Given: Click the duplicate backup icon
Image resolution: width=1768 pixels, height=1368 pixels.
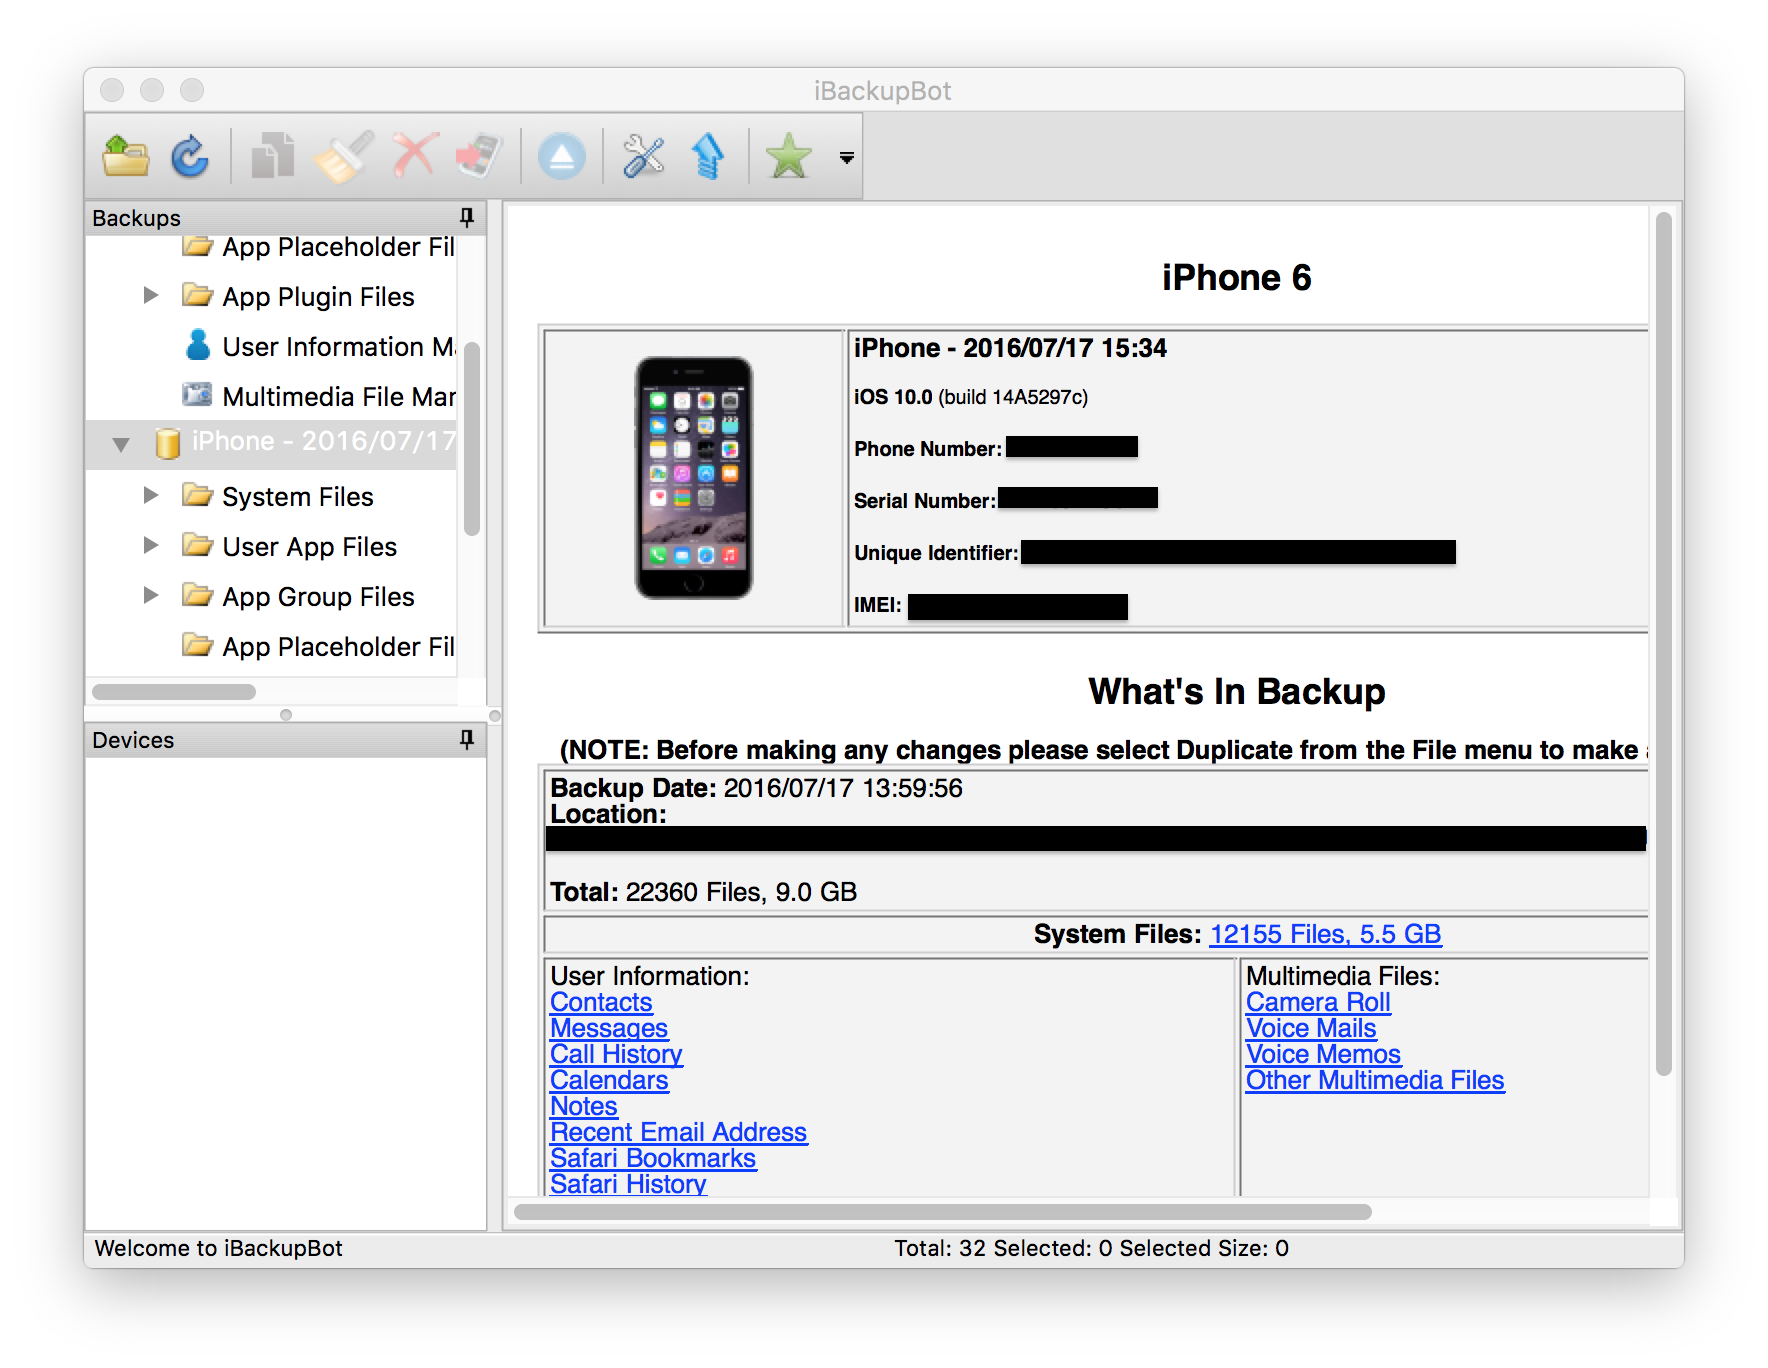Looking at the screenshot, I should tap(272, 156).
